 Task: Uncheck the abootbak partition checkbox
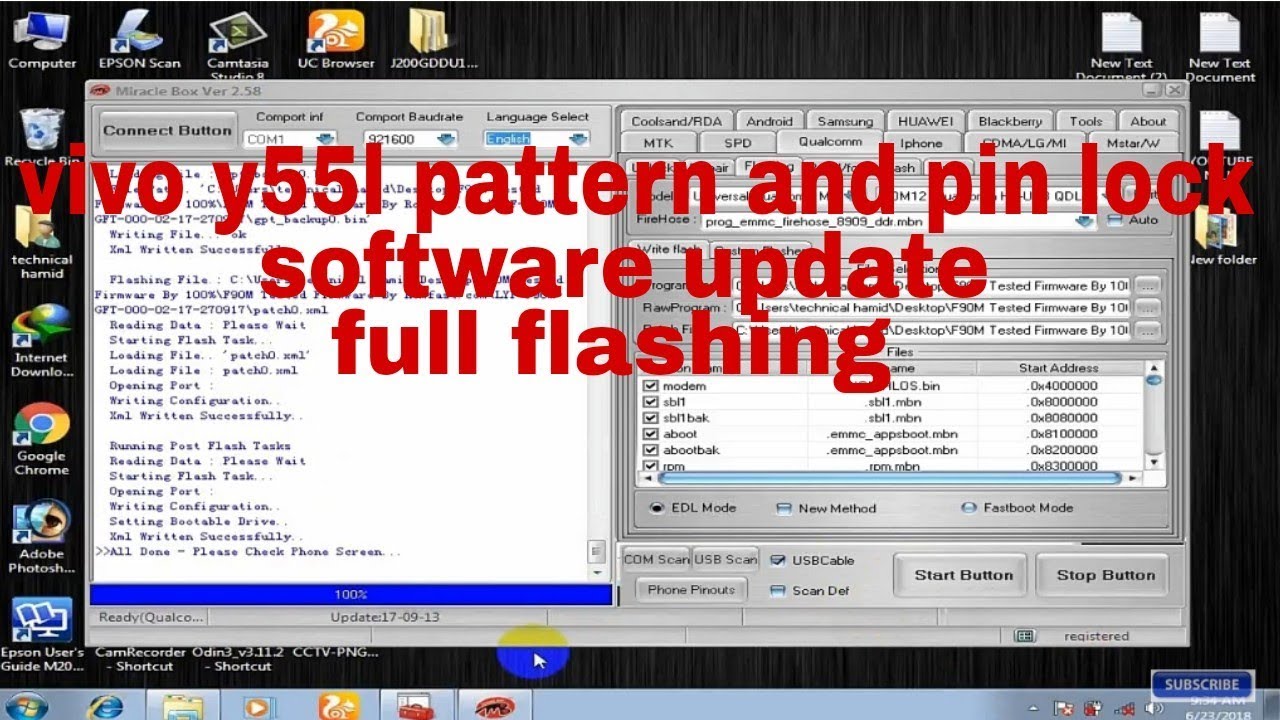point(651,450)
